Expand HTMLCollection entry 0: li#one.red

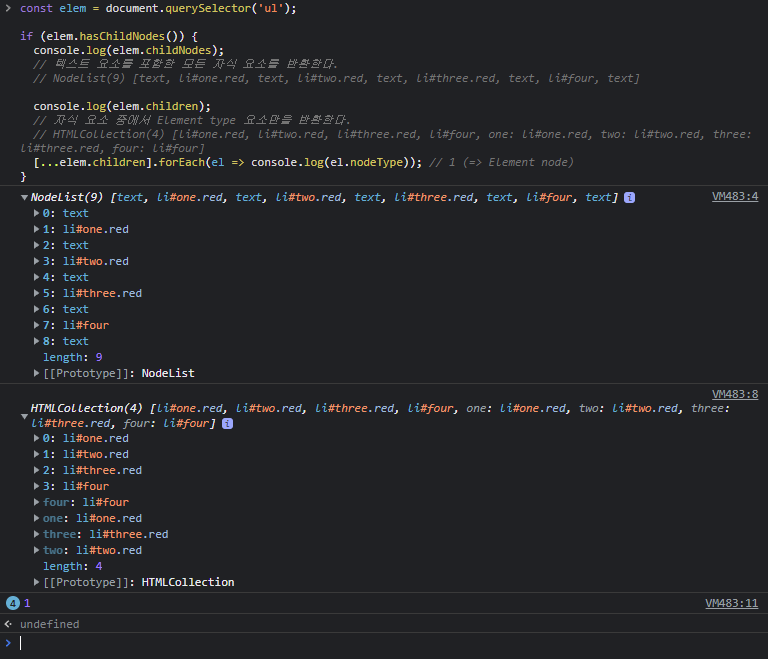pyautogui.click(x=36, y=438)
